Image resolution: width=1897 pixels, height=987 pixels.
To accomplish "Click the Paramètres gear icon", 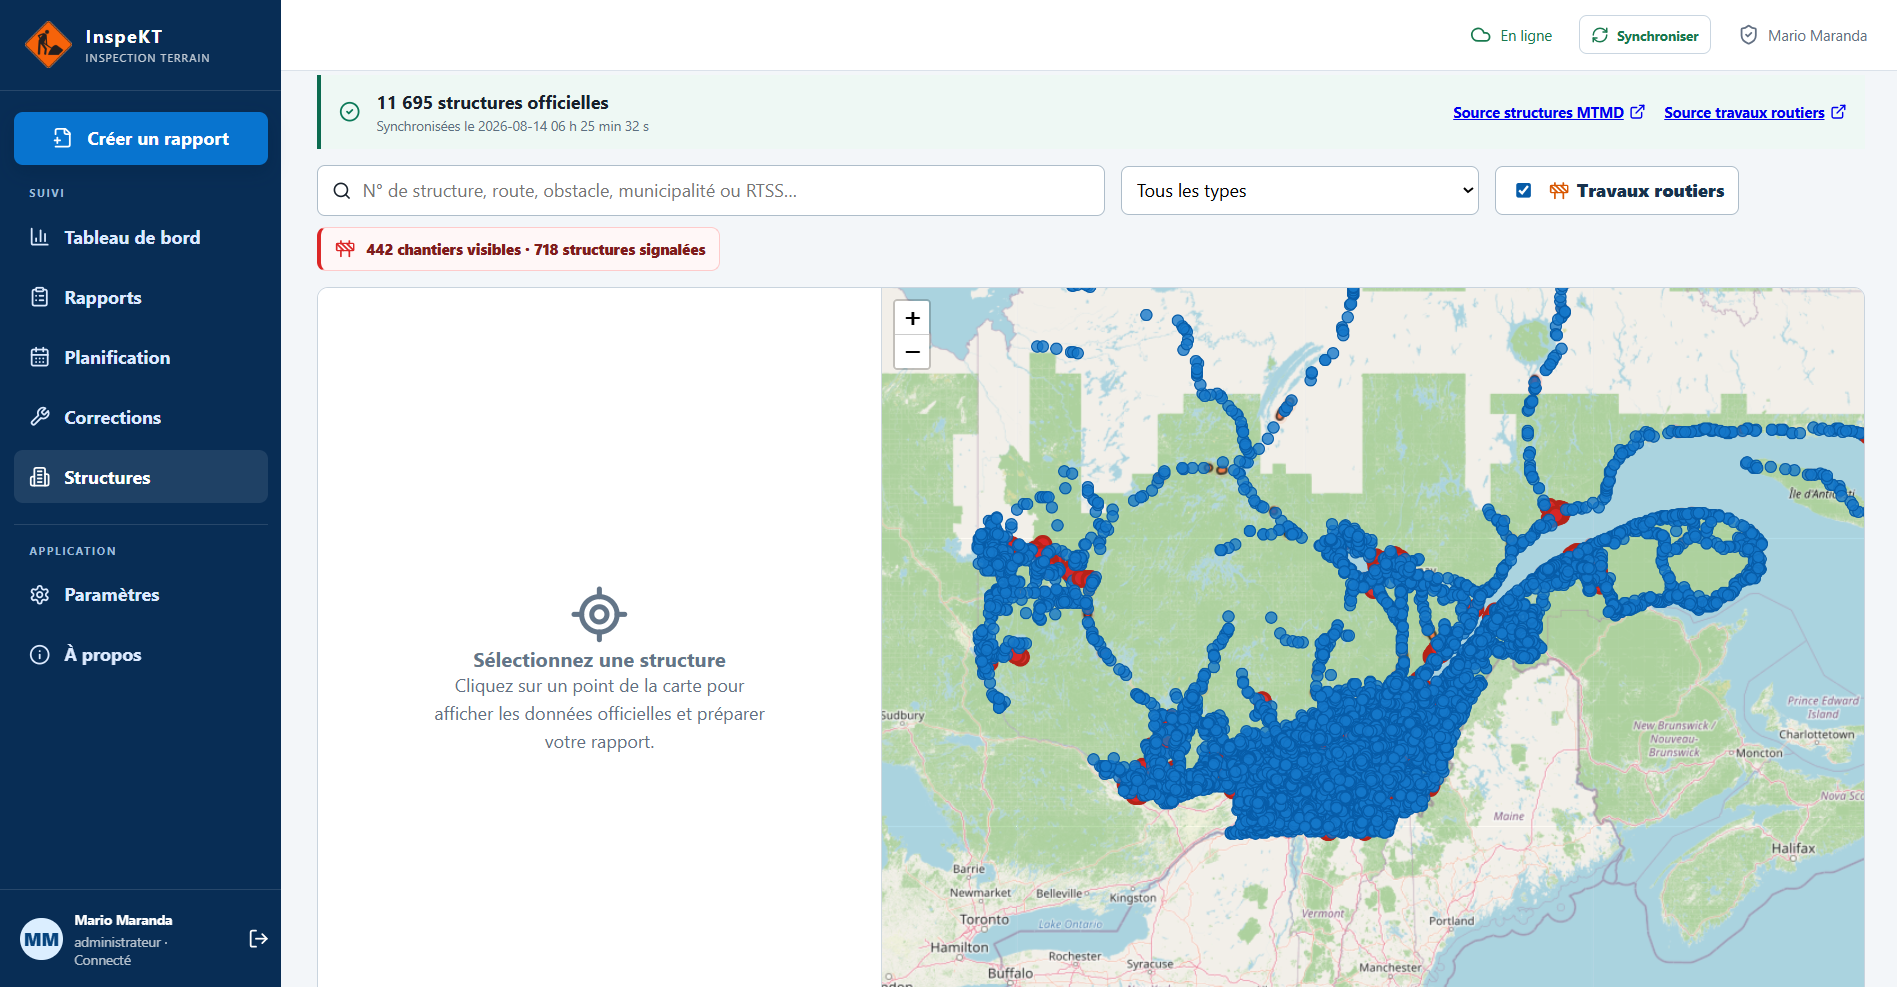I will tap(40, 595).
